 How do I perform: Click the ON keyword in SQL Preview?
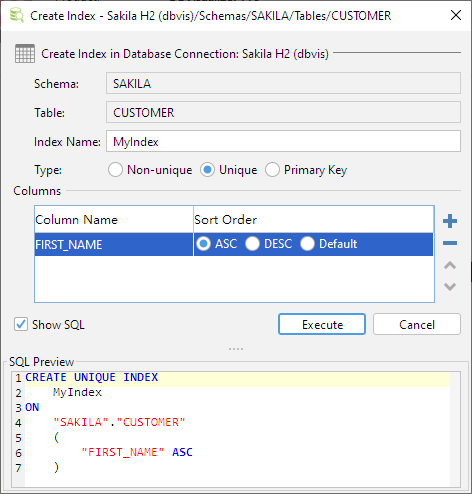pyautogui.click(x=32, y=407)
